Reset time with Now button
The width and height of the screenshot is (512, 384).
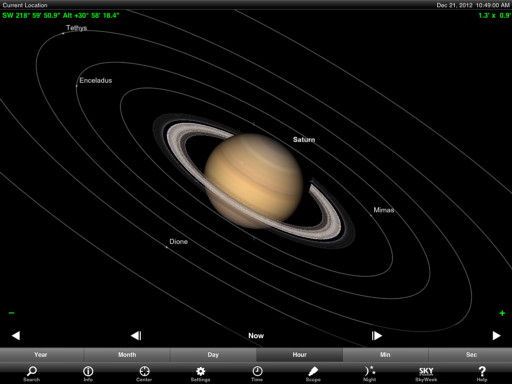coord(256,336)
